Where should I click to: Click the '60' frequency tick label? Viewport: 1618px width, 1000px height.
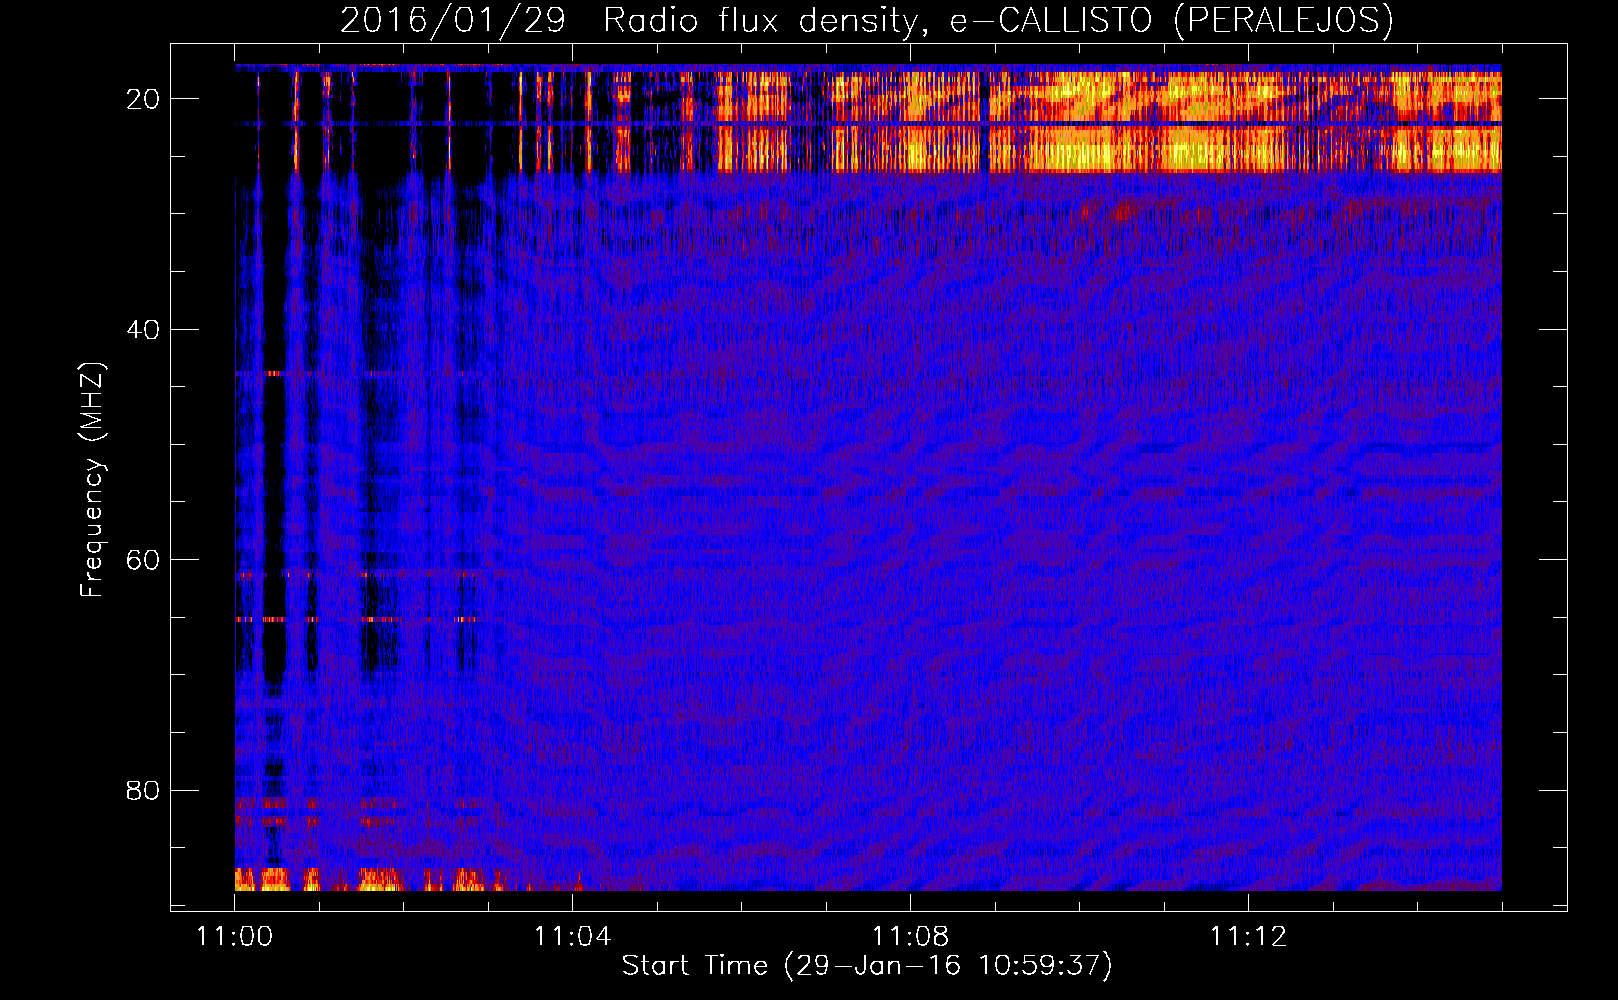pos(143,560)
